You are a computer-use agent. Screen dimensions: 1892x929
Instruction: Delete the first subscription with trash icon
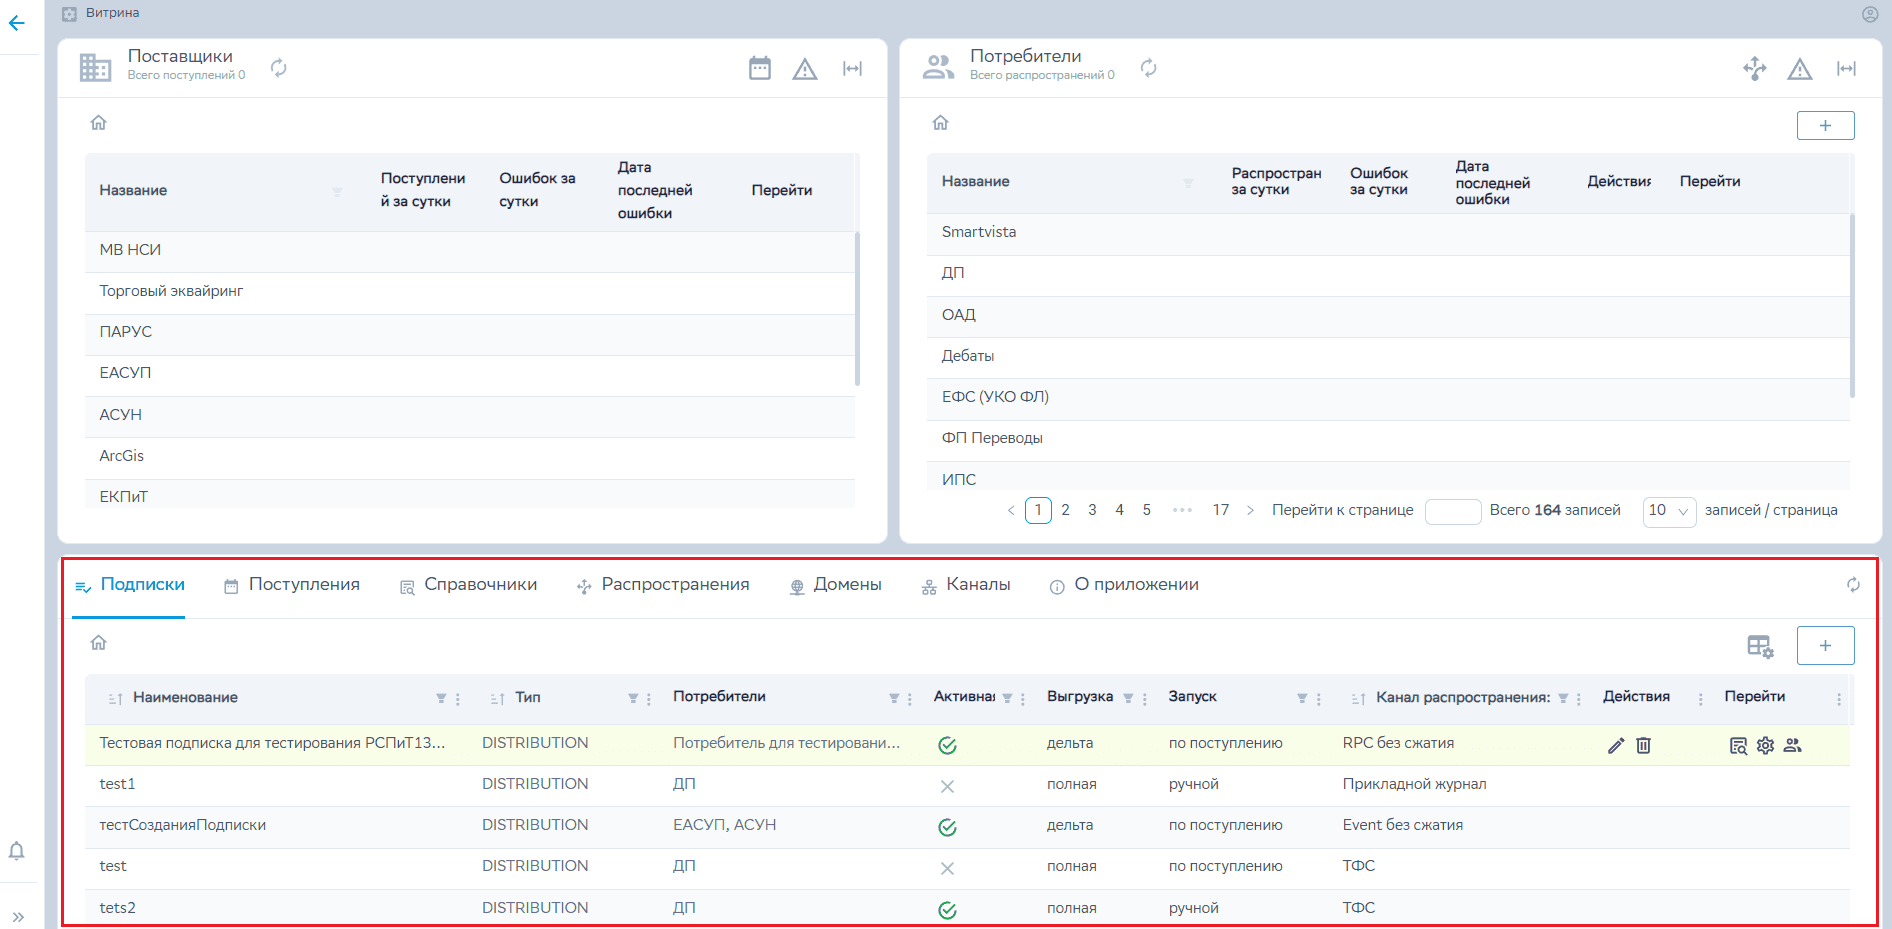coord(1643,745)
